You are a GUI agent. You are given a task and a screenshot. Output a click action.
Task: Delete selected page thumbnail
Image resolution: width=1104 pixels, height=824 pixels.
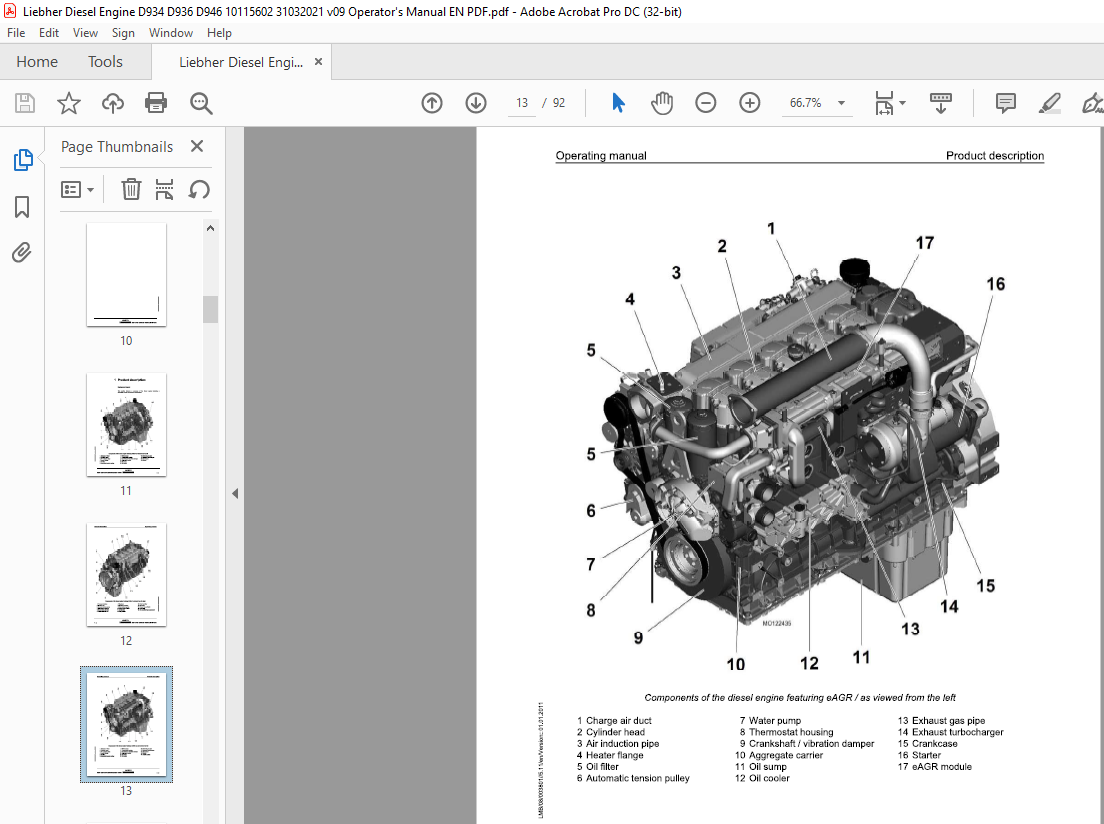(131, 189)
